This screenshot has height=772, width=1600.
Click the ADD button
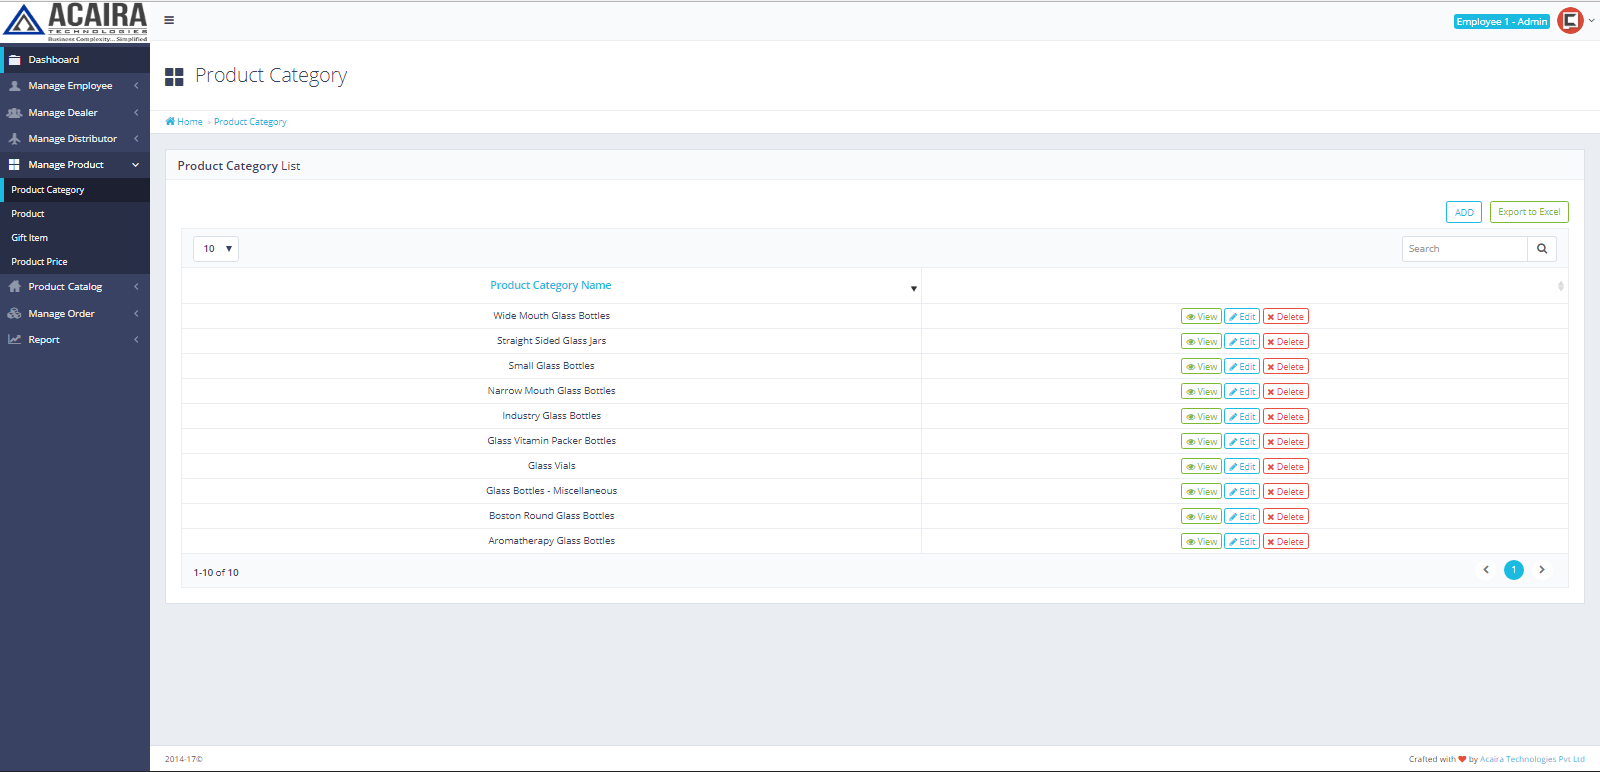[1463, 212]
